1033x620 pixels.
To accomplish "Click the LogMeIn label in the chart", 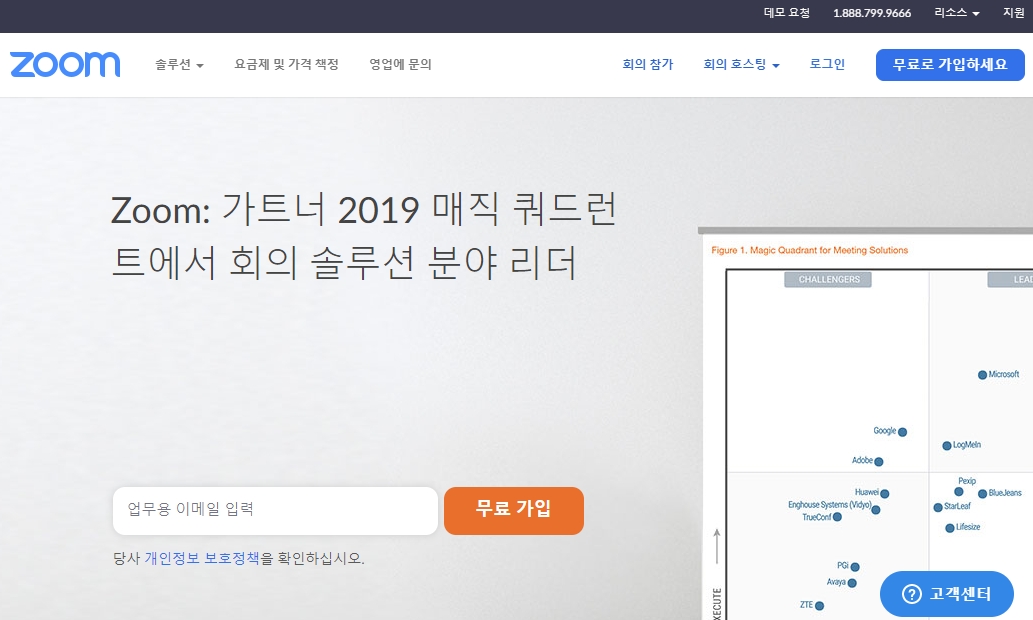I will (x=966, y=445).
